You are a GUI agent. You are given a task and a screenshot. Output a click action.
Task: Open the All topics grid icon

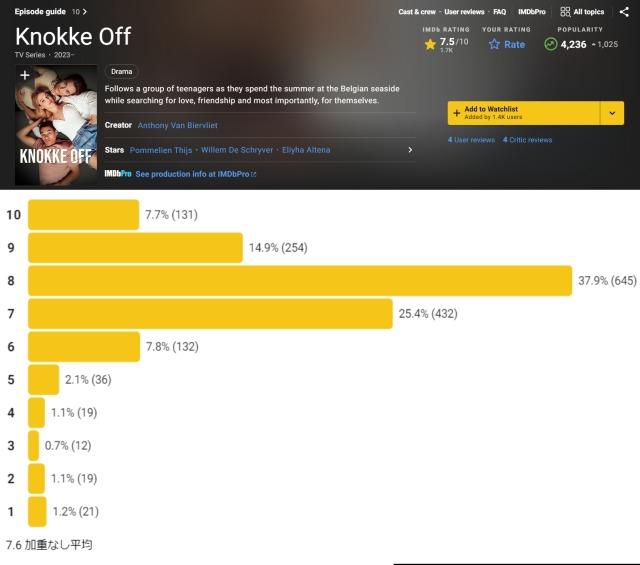click(566, 12)
